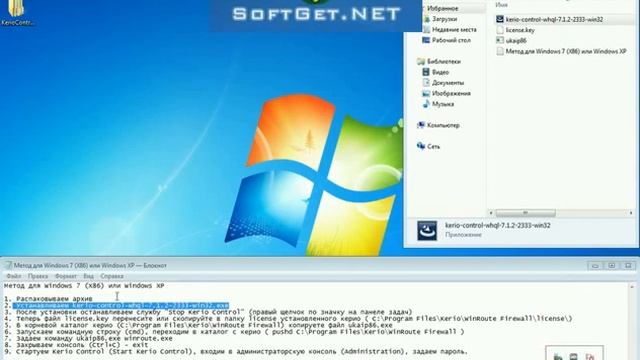Click the Приложение file type label

(463, 235)
